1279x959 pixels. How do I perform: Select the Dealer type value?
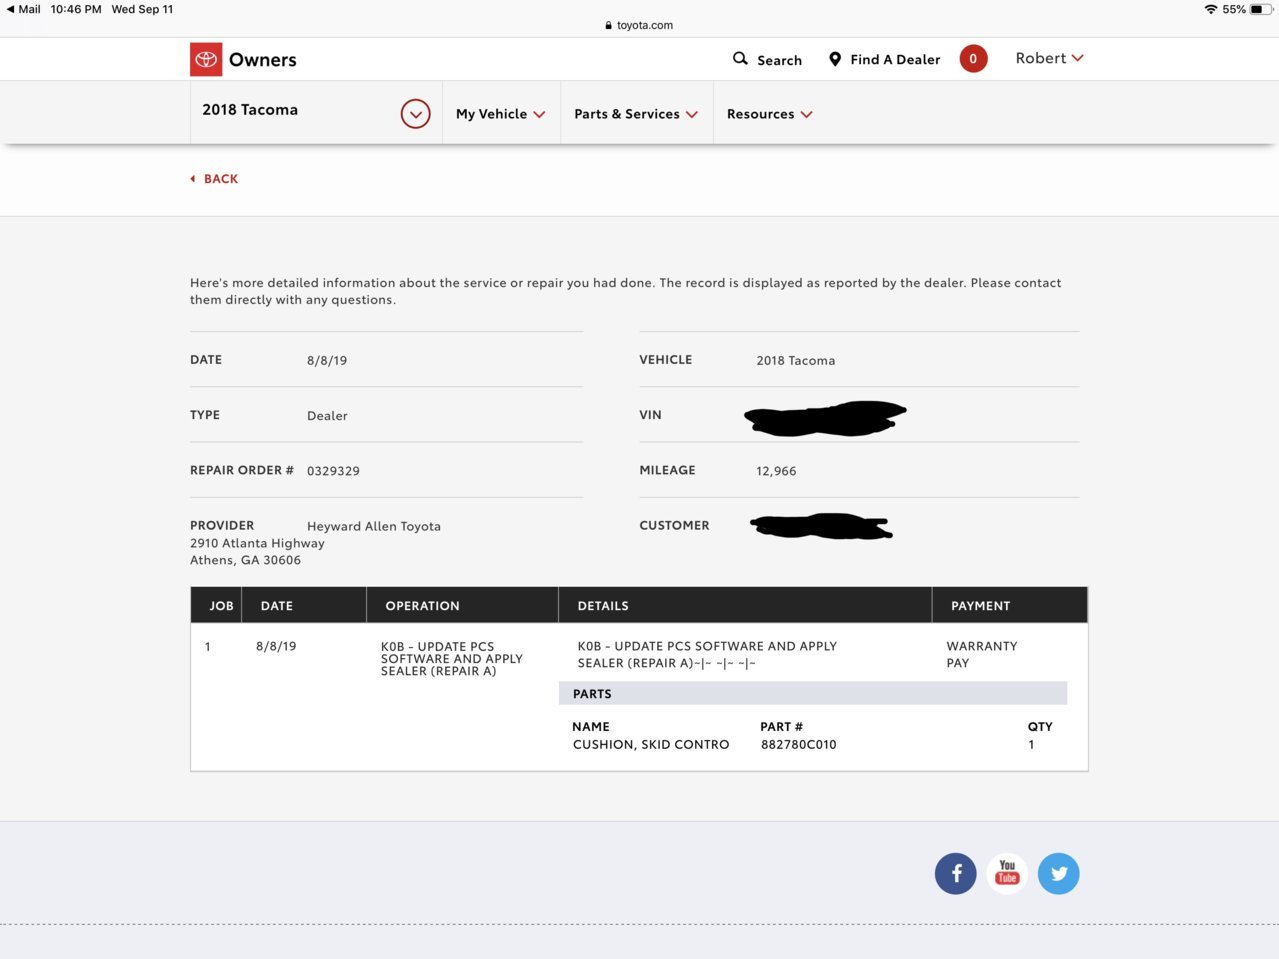pos(327,416)
